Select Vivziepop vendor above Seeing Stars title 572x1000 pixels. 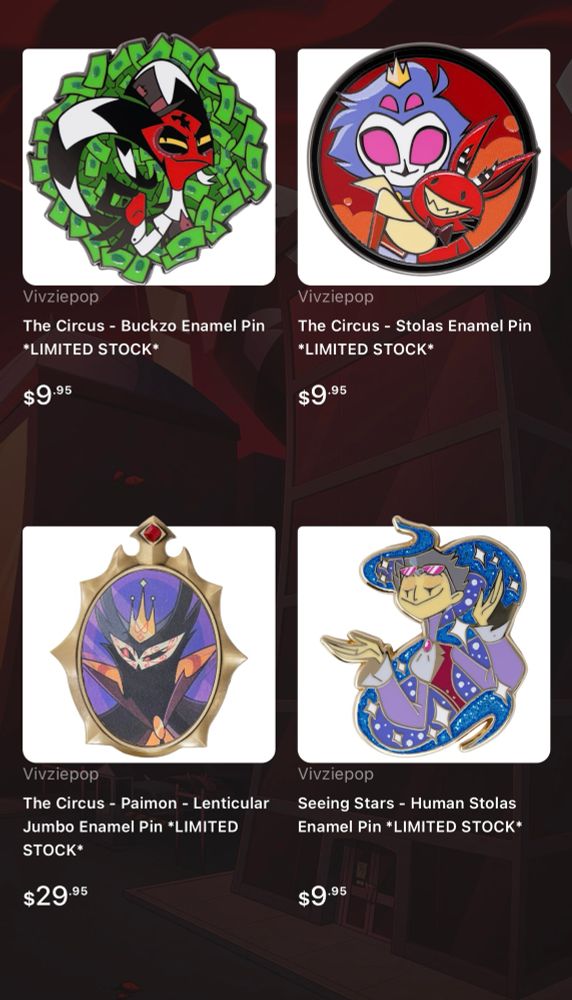coord(335,774)
